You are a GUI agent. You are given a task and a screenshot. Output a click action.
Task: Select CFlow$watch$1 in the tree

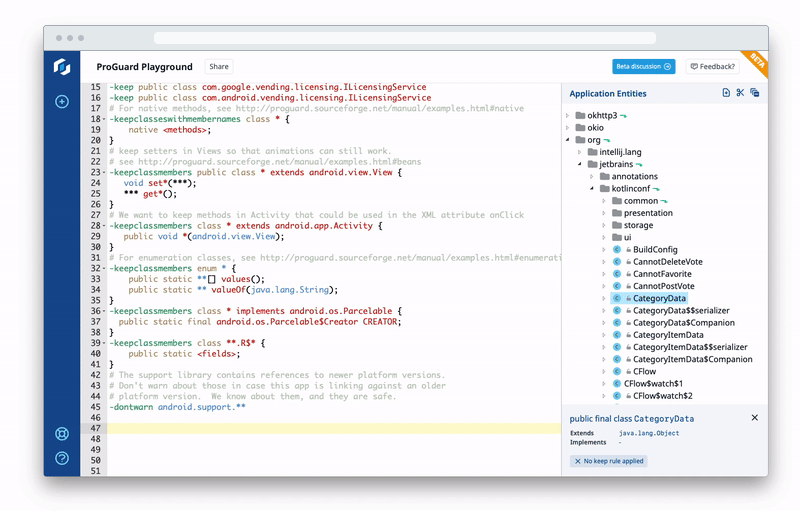(653, 384)
